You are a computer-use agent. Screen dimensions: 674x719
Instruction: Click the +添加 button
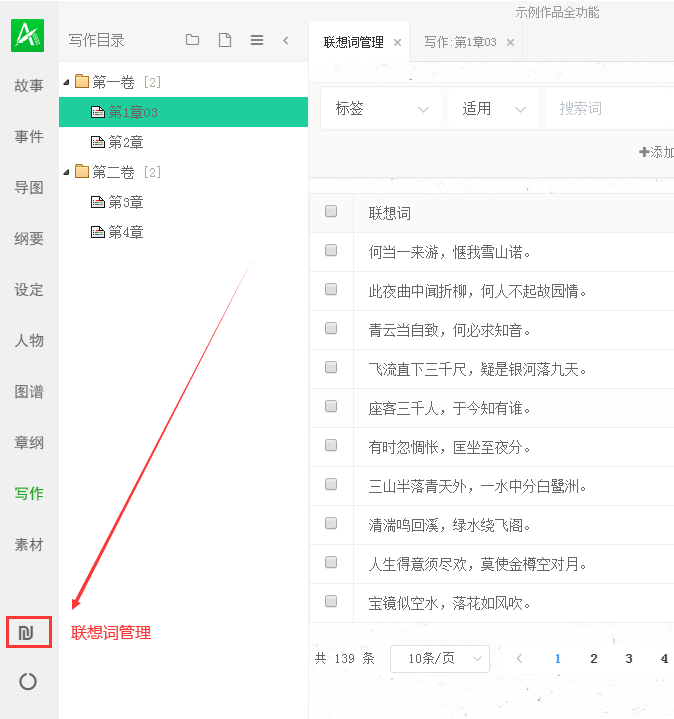point(657,152)
